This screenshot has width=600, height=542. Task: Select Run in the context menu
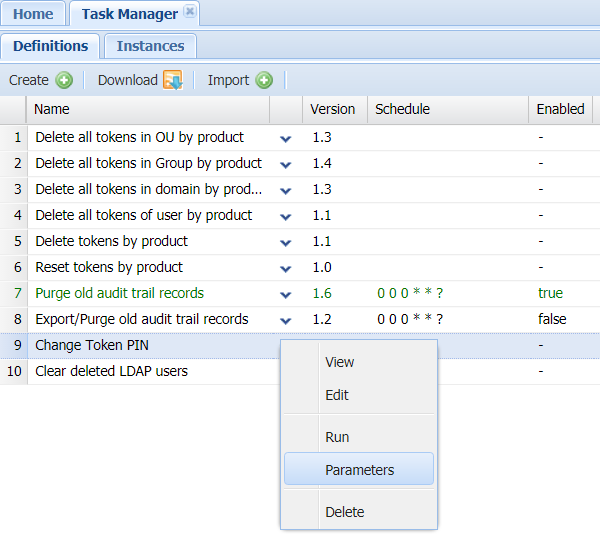click(337, 437)
